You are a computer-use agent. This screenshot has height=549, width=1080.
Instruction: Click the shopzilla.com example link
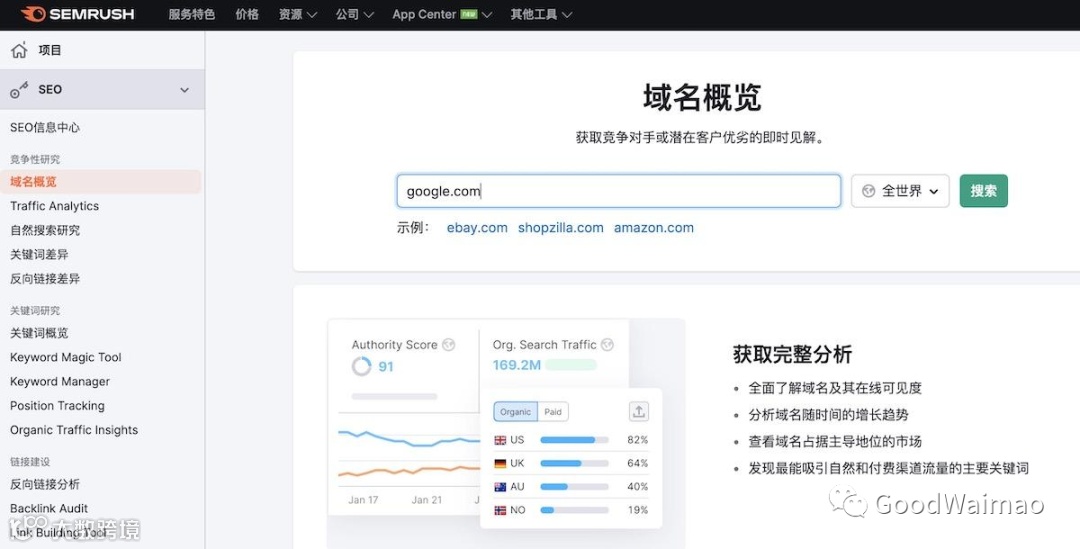click(561, 228)
